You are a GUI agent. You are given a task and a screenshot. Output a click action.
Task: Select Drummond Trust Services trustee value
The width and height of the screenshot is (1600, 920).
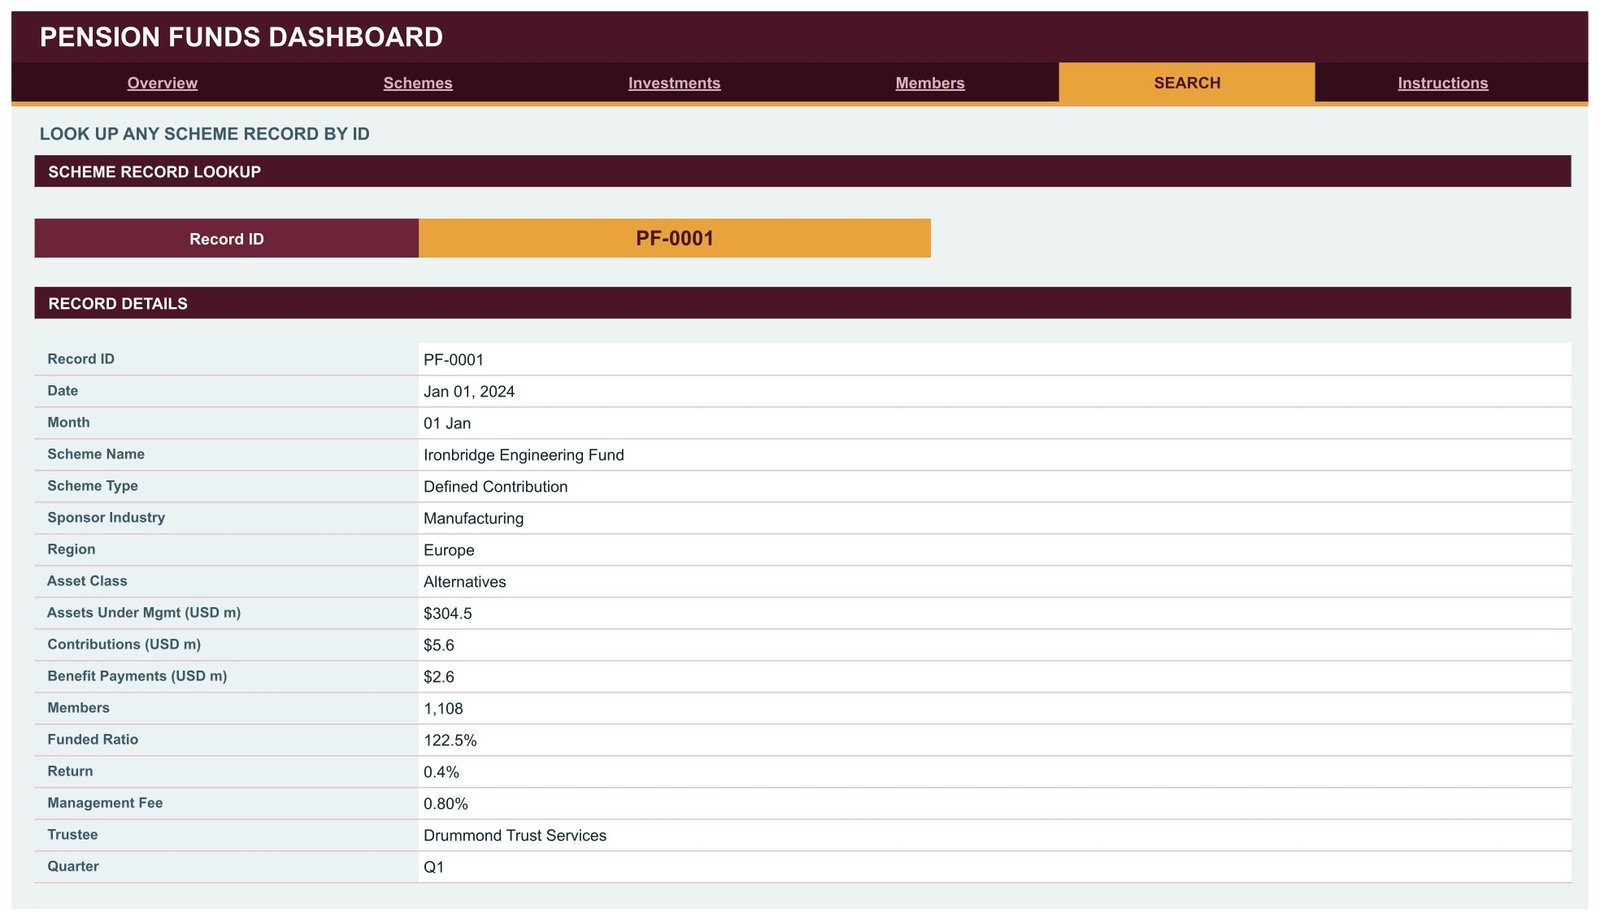[515, 836]
